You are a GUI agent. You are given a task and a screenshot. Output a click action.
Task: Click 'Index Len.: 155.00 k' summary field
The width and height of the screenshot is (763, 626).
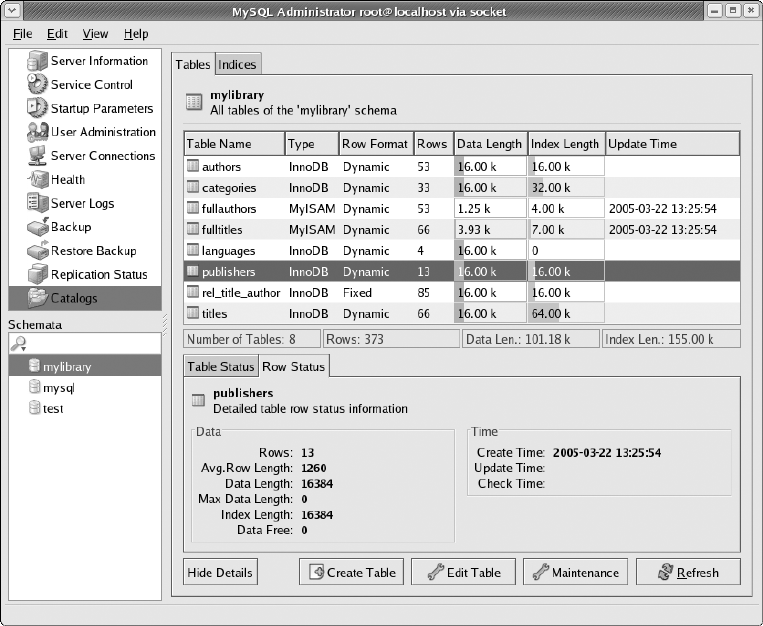click(x=672, y=339)
